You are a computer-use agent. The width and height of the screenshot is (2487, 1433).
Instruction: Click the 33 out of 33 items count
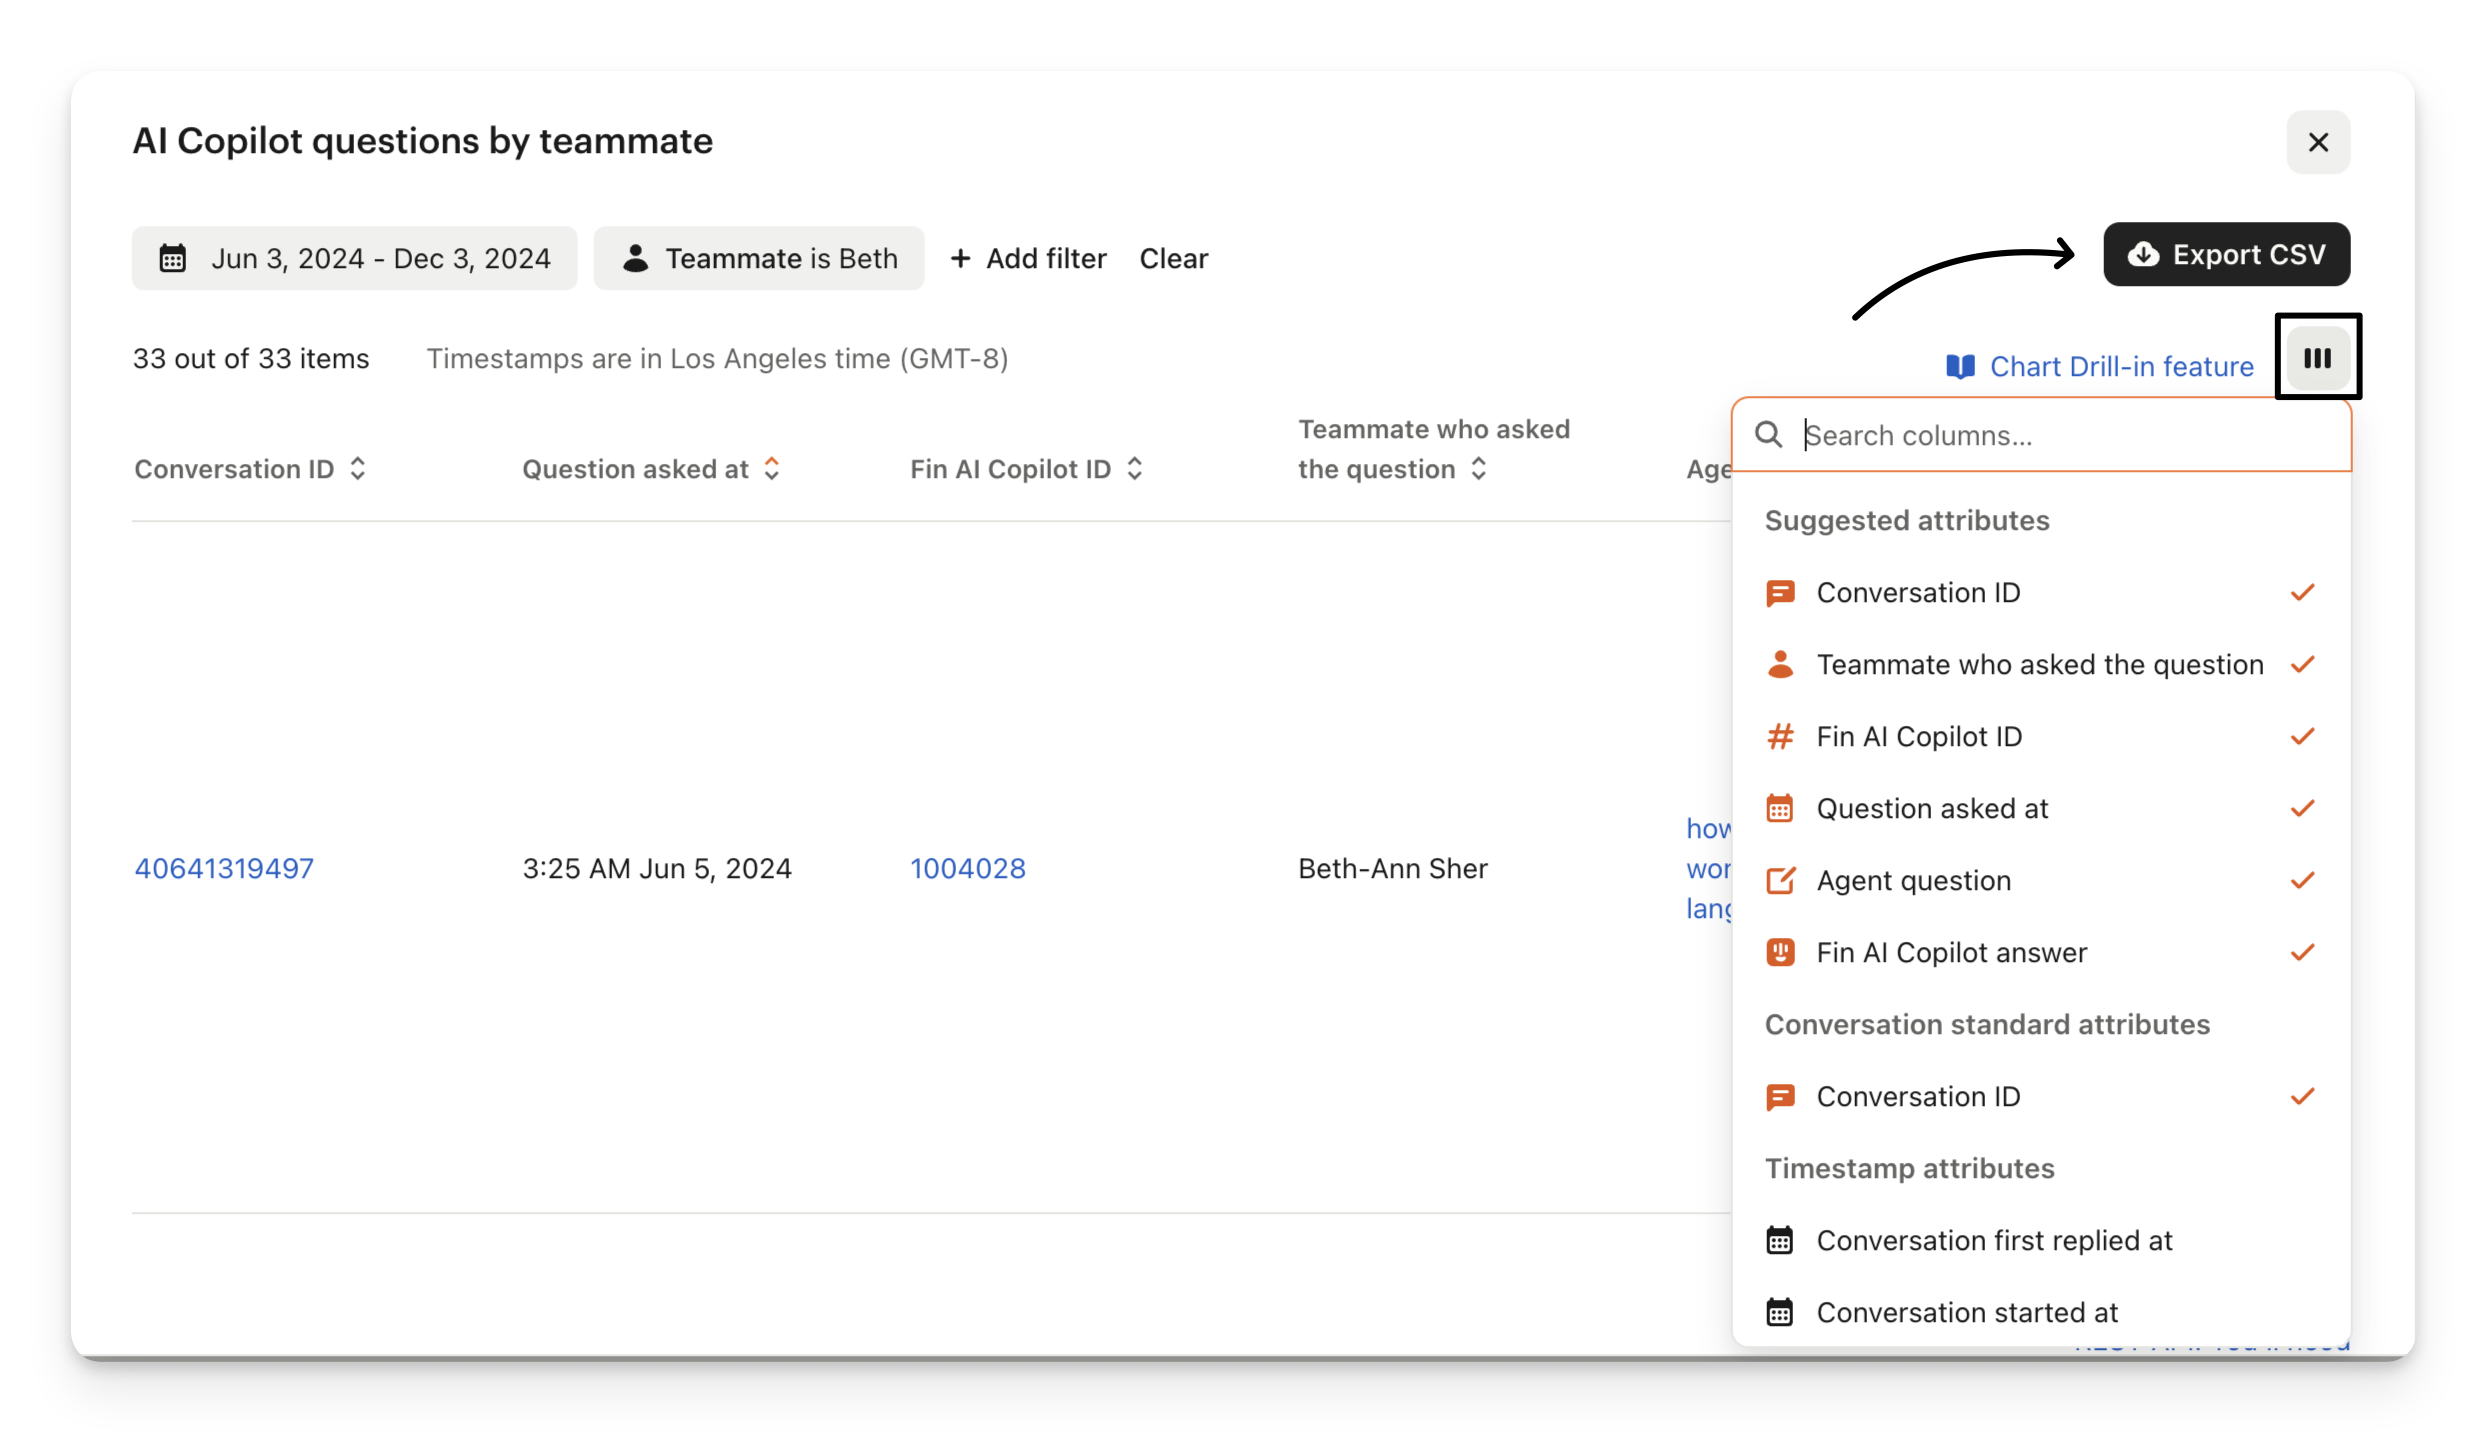click(251, 358)
